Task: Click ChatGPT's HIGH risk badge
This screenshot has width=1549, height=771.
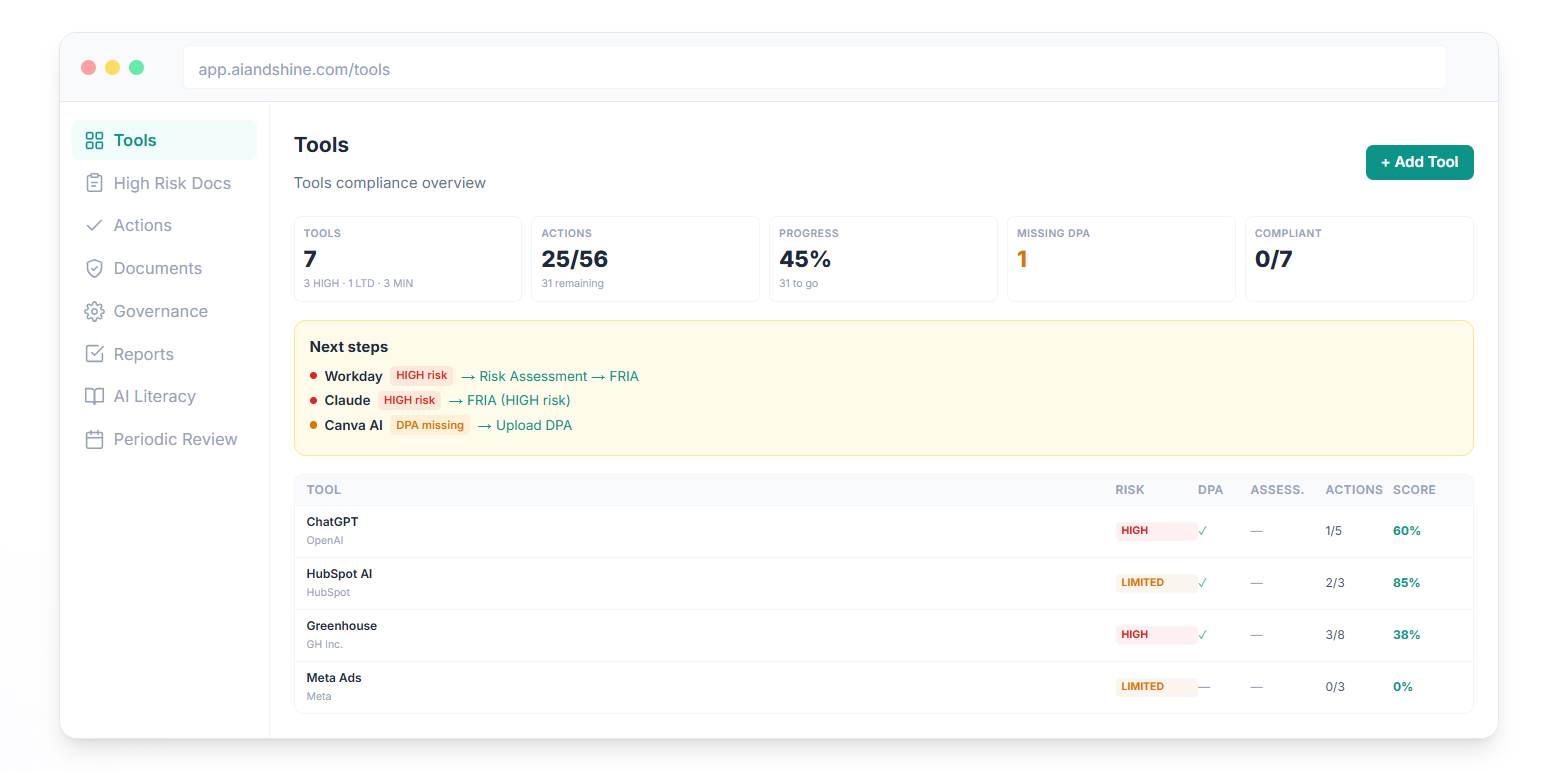Action: tap(1156, 531)
